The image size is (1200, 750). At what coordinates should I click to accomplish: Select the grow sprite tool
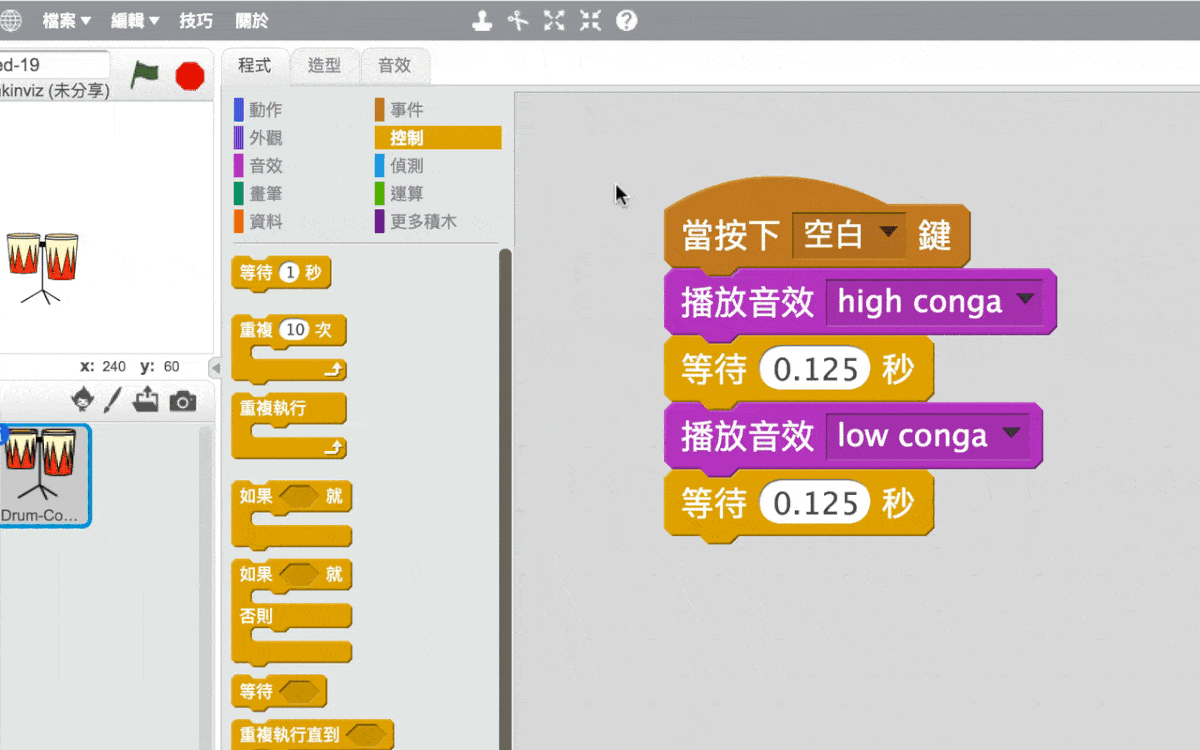tap(554, 20)
